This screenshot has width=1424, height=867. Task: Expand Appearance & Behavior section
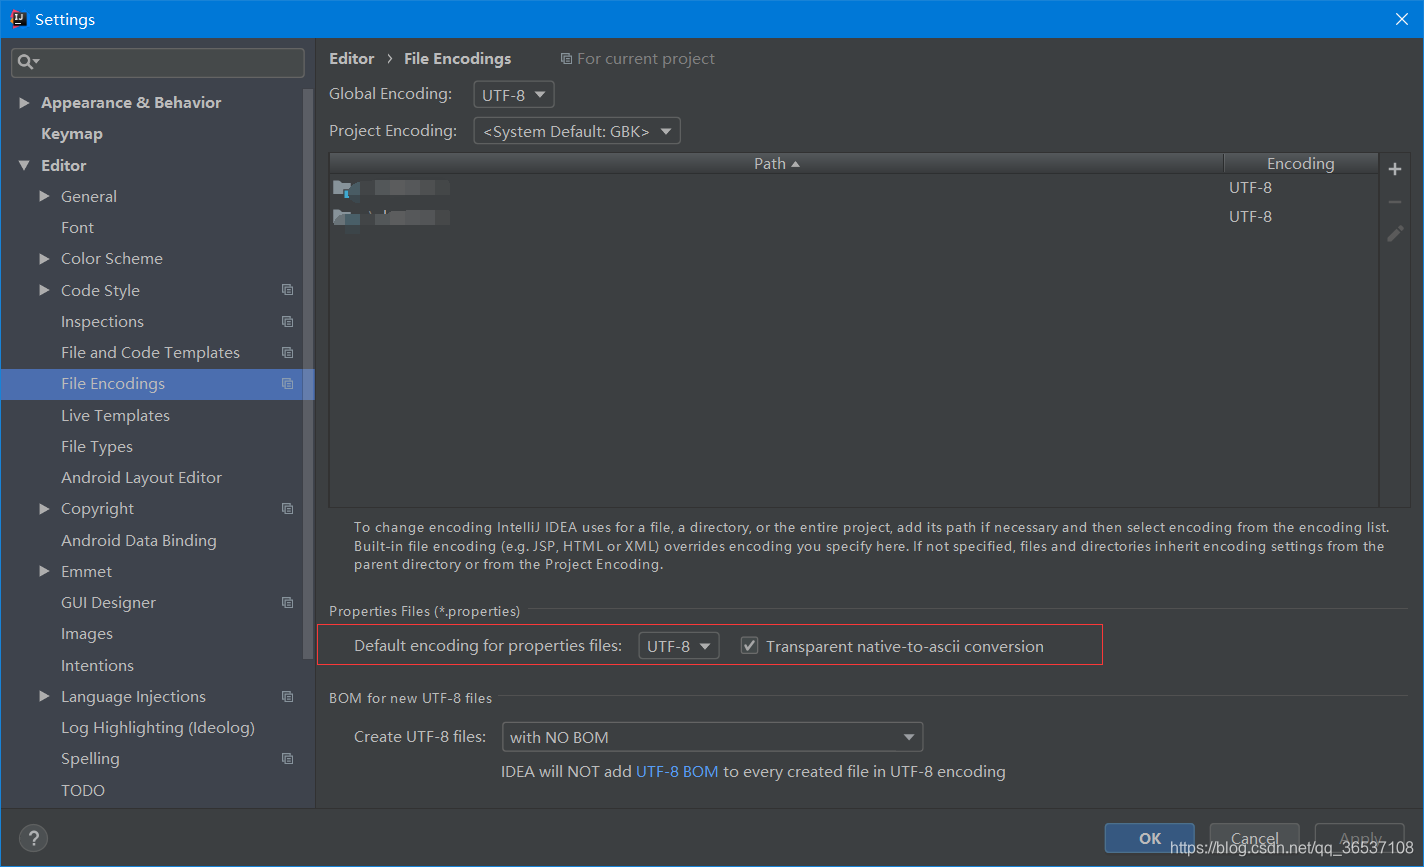[x=24, y=102]
